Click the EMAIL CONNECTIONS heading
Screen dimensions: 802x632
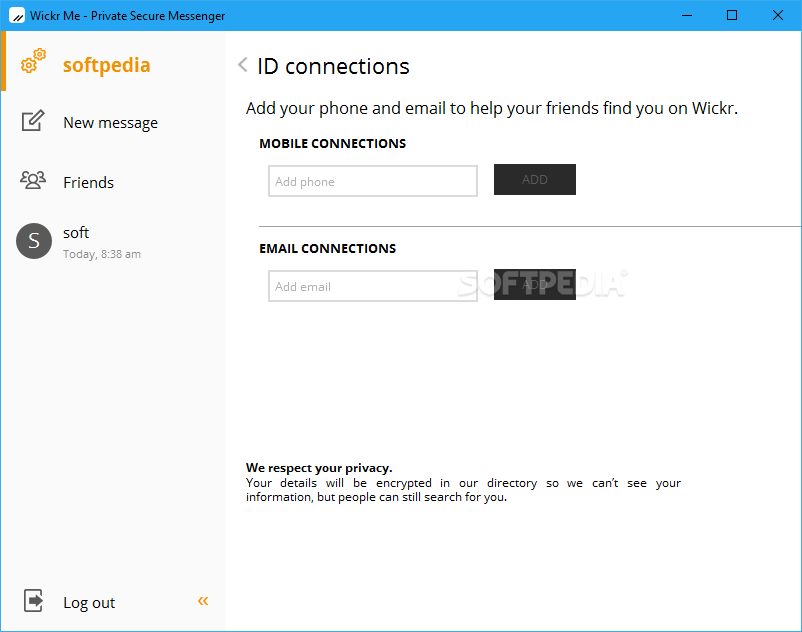327,249
